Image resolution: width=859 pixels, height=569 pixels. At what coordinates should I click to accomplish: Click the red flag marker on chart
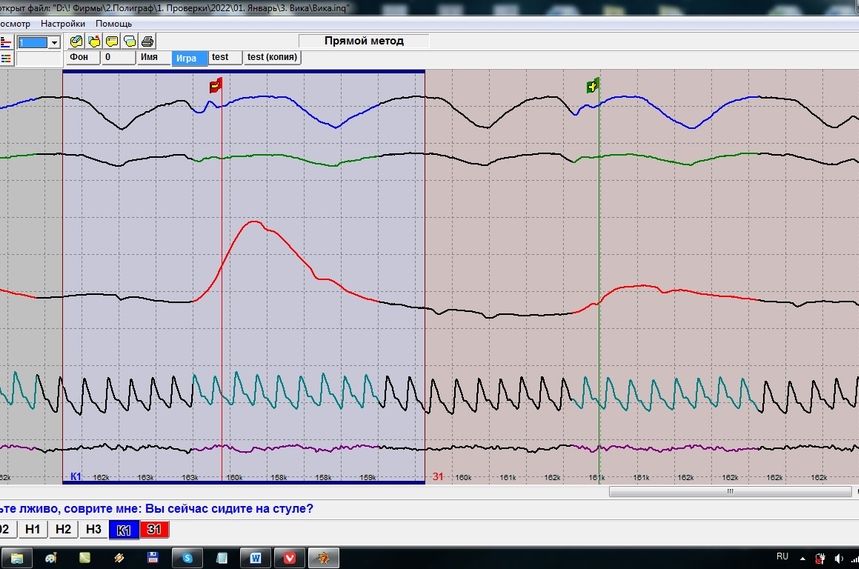pos(215,87)
